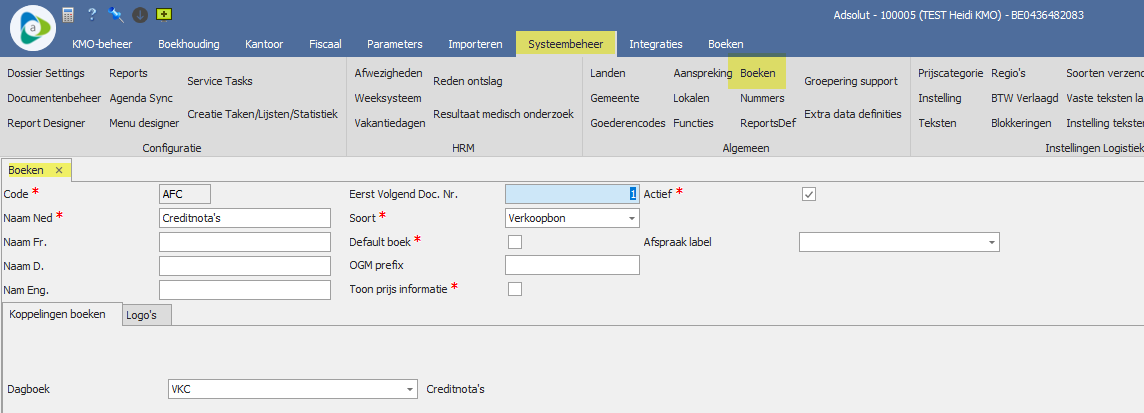Click the Code field containing AFC
The height and width of the screenshot is (413, 1144).
(185, 194)
